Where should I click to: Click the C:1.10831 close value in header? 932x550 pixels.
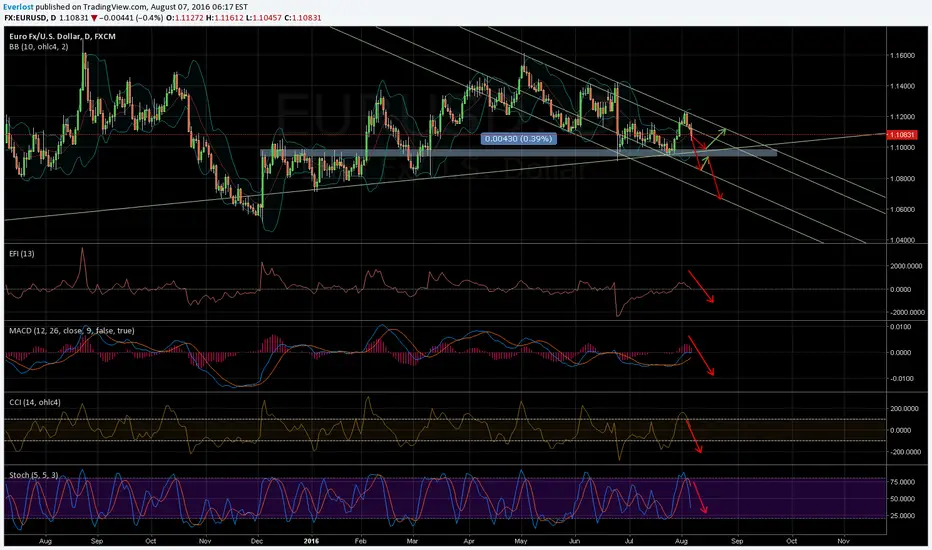point(303,18)
